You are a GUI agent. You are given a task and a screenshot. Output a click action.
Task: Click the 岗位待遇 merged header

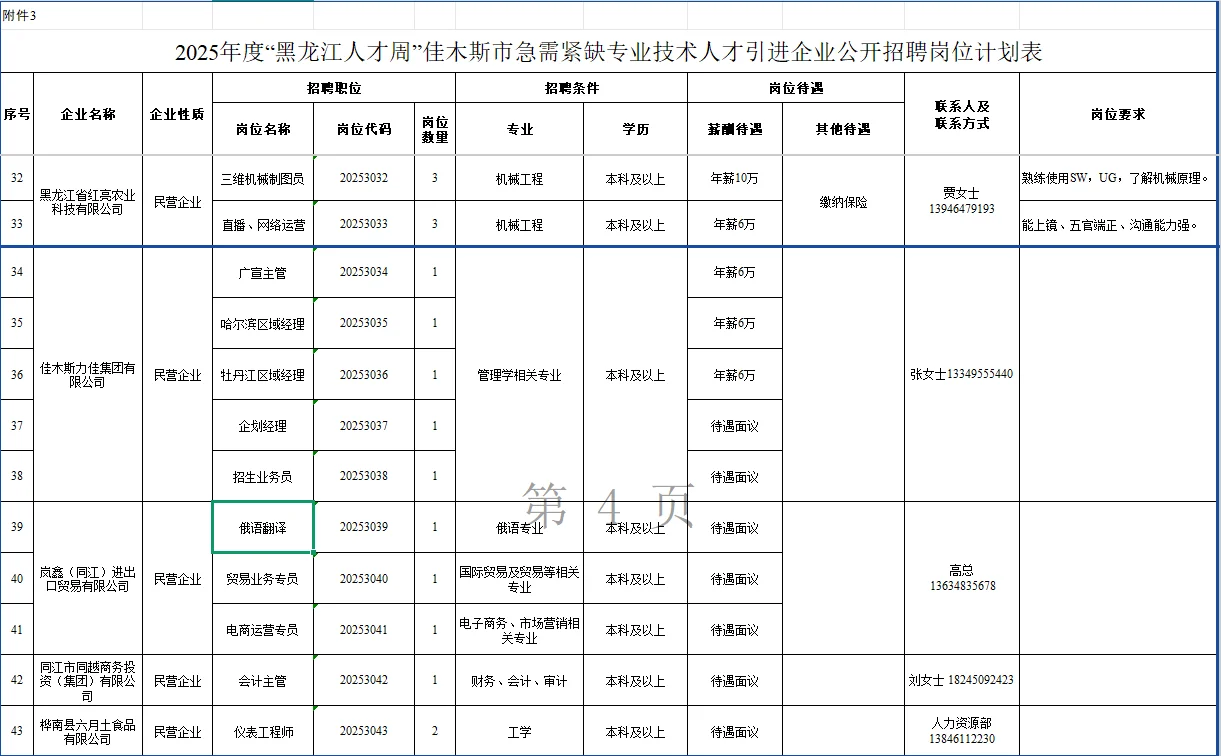796,88
